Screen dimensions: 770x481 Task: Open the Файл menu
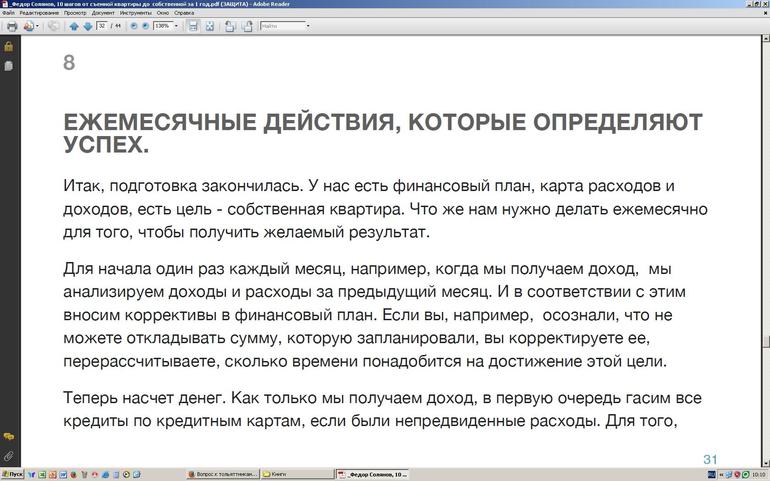click(8, 12)
